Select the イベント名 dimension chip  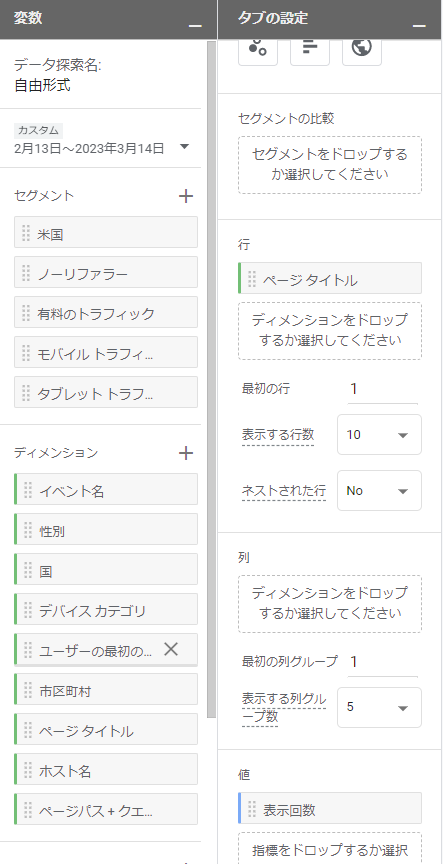coord(106,489)
